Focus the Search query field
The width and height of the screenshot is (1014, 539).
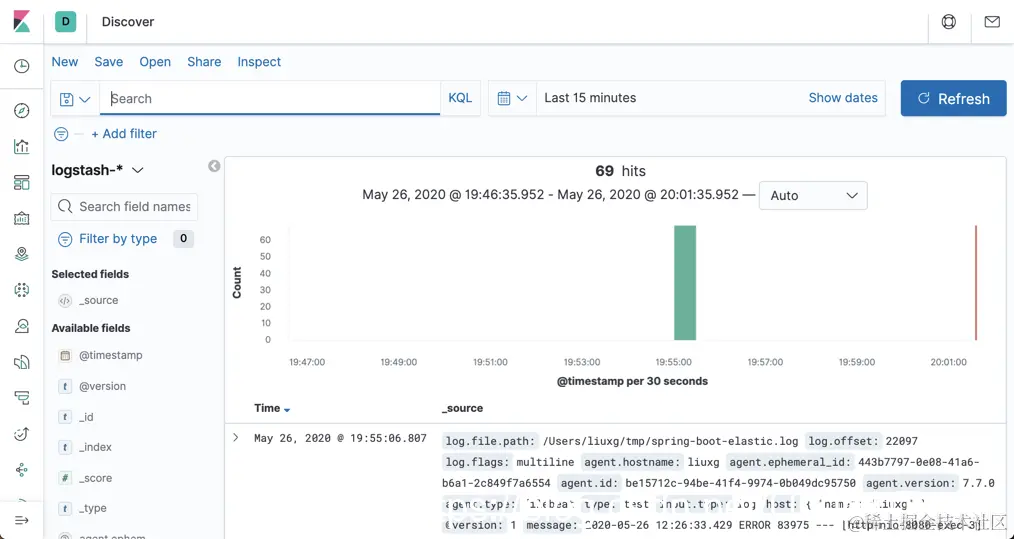tap(270, 98)
